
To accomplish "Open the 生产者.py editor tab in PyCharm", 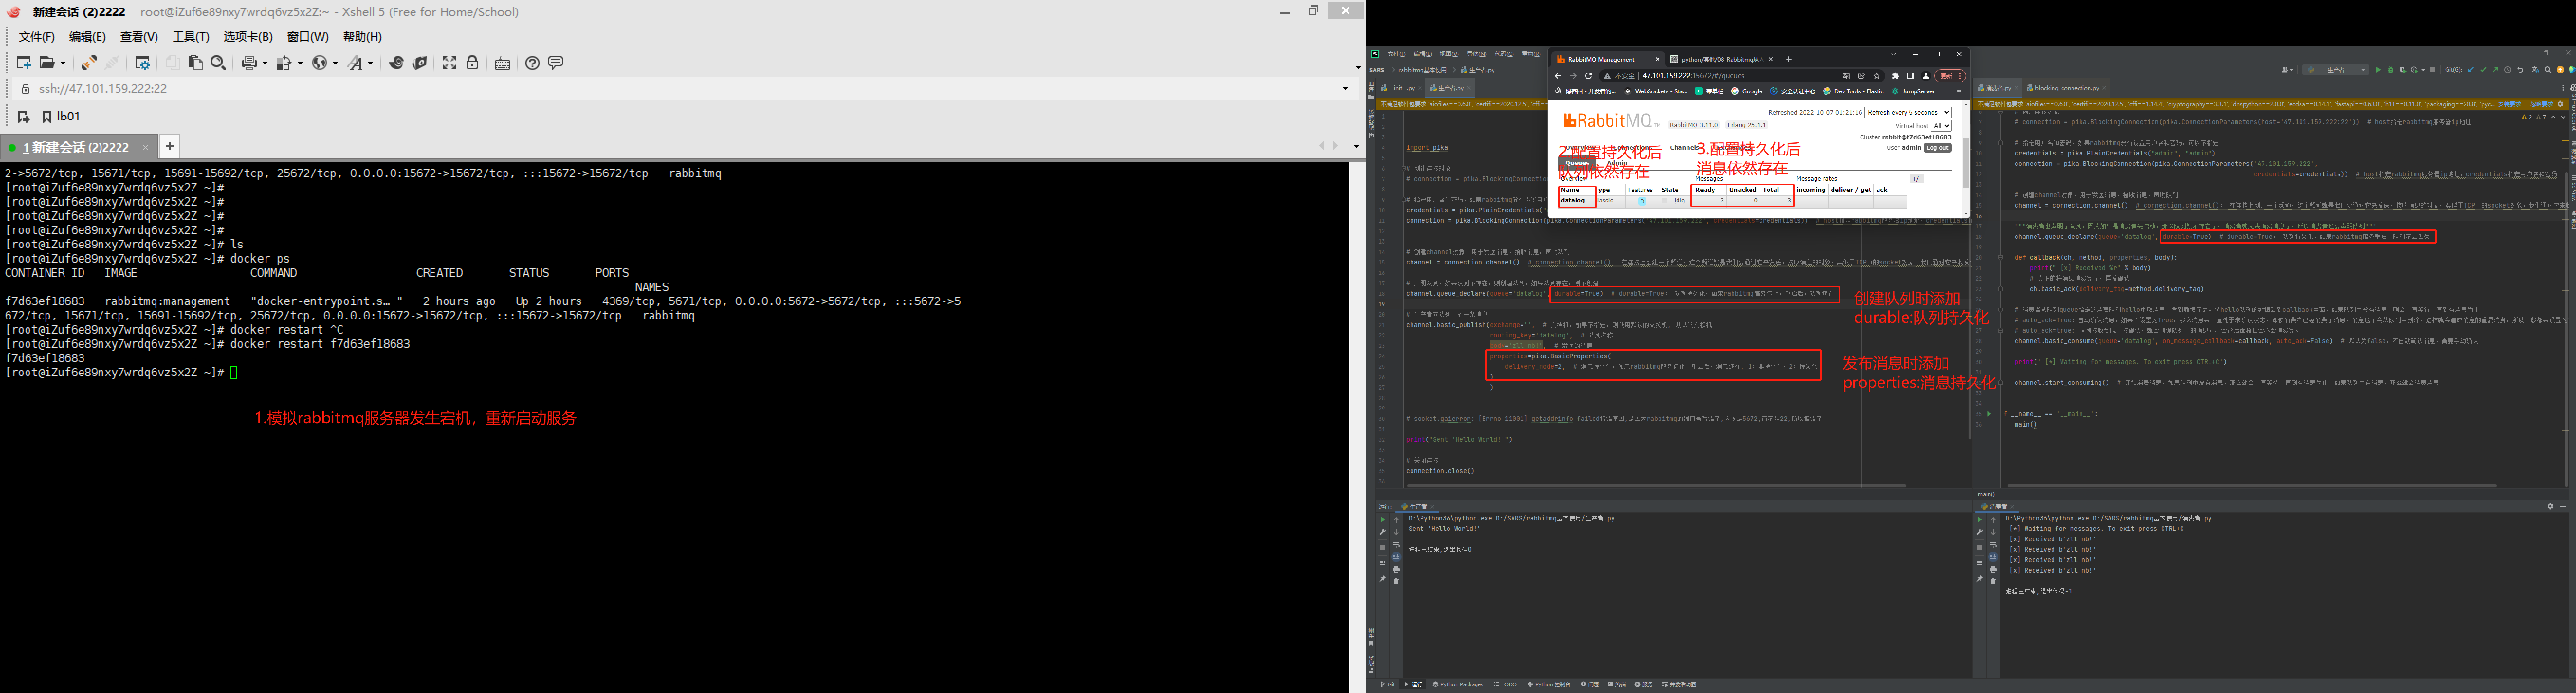I will pyautogui.click(x=1451, y=89).
